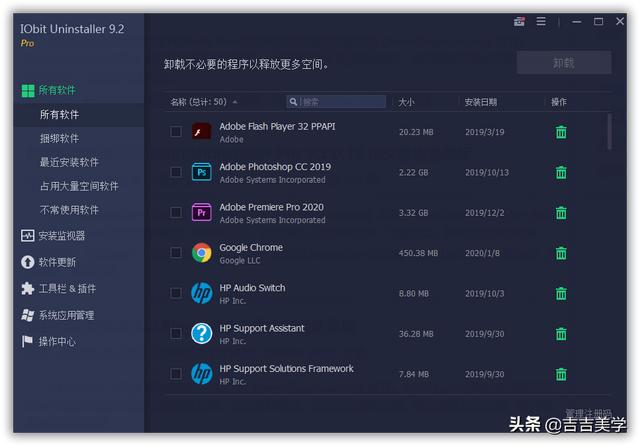This screenshot has width=640, height=446.
Task: Click the flag icon for 操作中心
Action: 27,341
